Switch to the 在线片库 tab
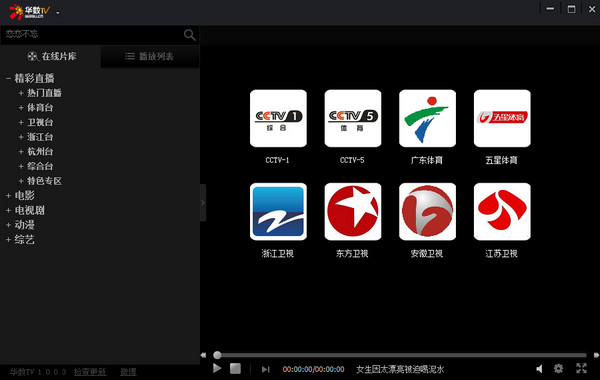This screenshot has height=380, width=600. (51, 56)
